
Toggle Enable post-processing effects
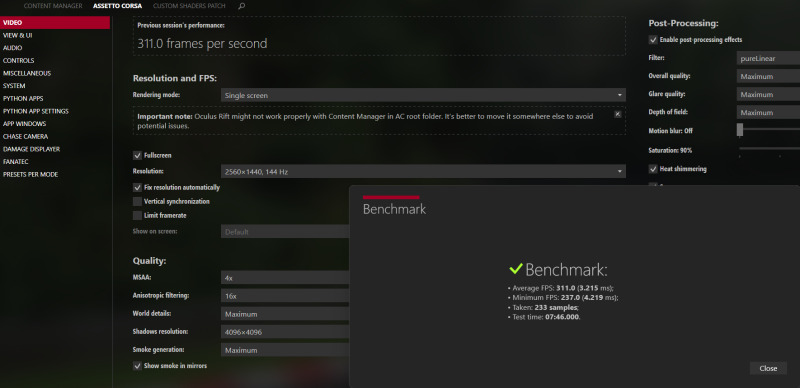click(x=653, y=40)
